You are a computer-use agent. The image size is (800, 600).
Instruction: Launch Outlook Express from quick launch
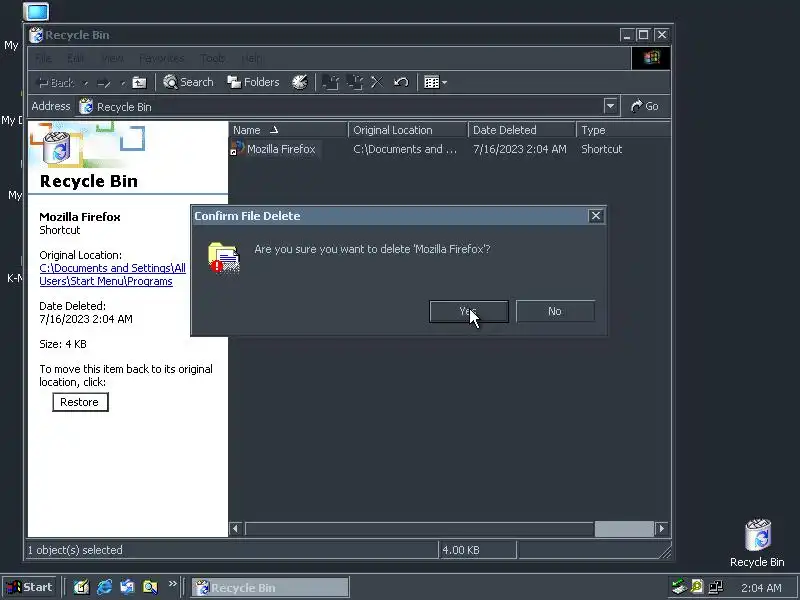point(127,587)
